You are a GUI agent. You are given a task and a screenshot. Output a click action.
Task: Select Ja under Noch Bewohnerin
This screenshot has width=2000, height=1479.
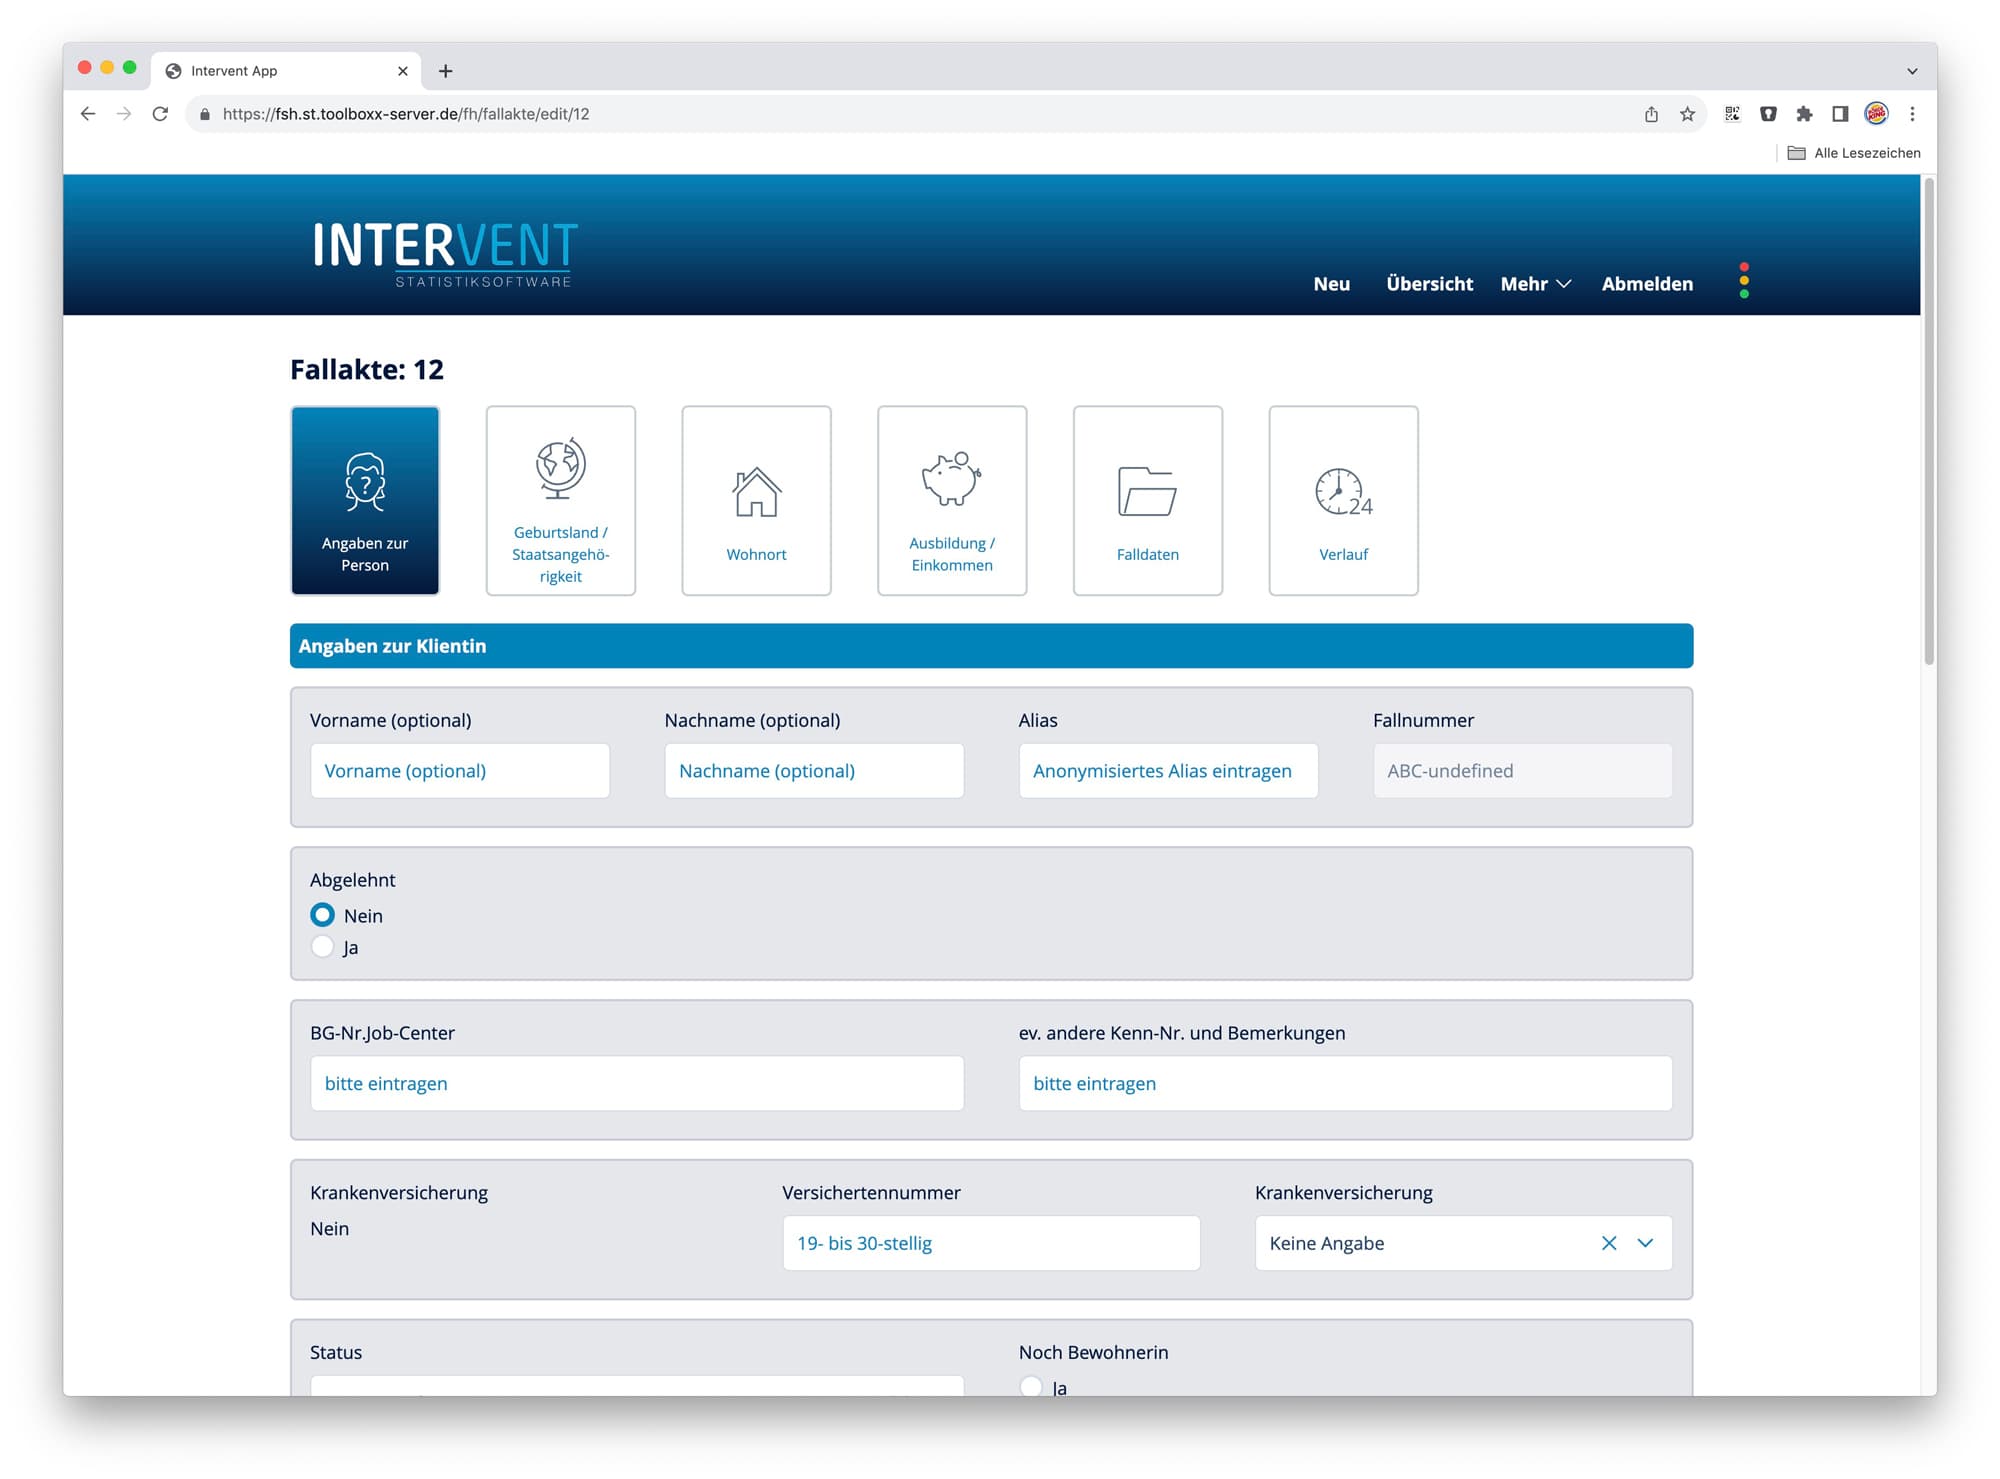(x=1031, y=1387)
